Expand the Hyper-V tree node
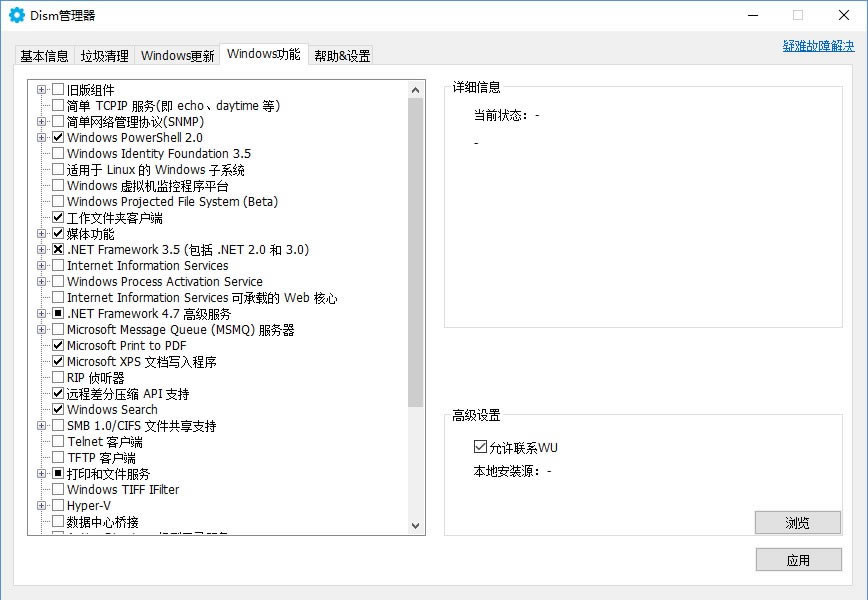 tap(41, 505)
